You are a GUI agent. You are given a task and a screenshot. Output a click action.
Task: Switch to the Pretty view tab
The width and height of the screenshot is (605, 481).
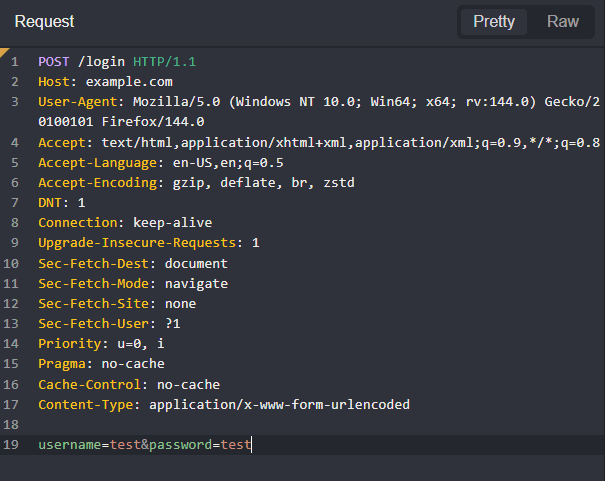coord(494,22)
